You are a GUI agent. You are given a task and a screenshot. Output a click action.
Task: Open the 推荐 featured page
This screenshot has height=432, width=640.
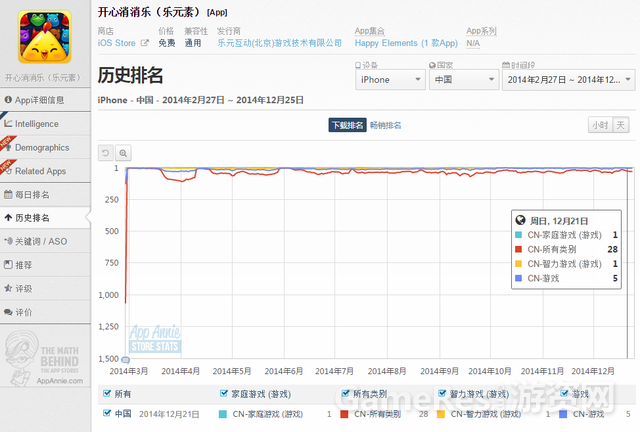coord(45,265)
